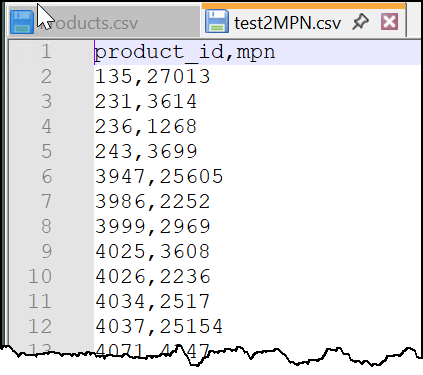This screenshot has width=423, height=375.
Task: Click the row 231,3614
Action: pos(146,102)
